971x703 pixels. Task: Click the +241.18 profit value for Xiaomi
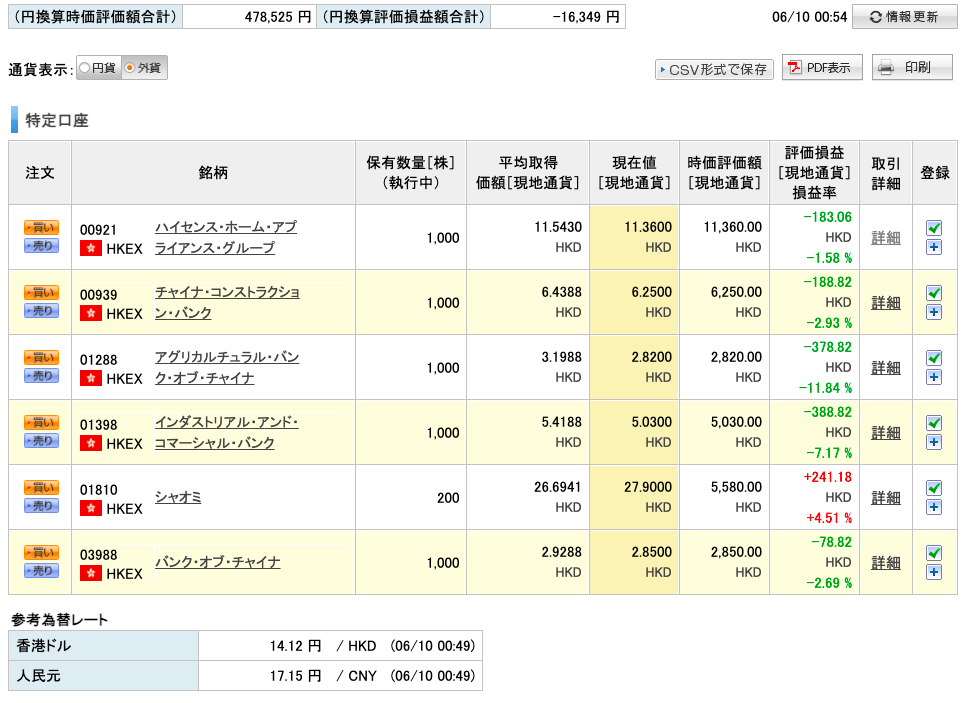pyautogui.click(x=827, y=478)
